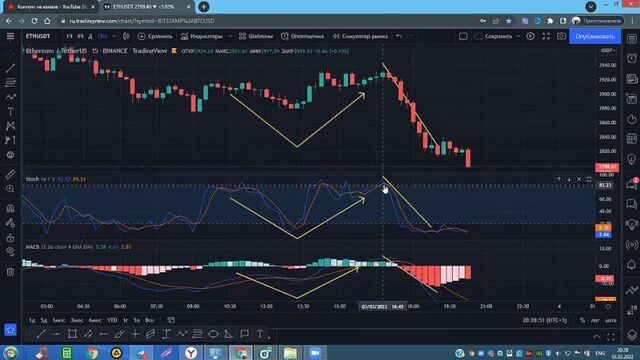Maximize the Stoch indicator pane

(589, 179)
